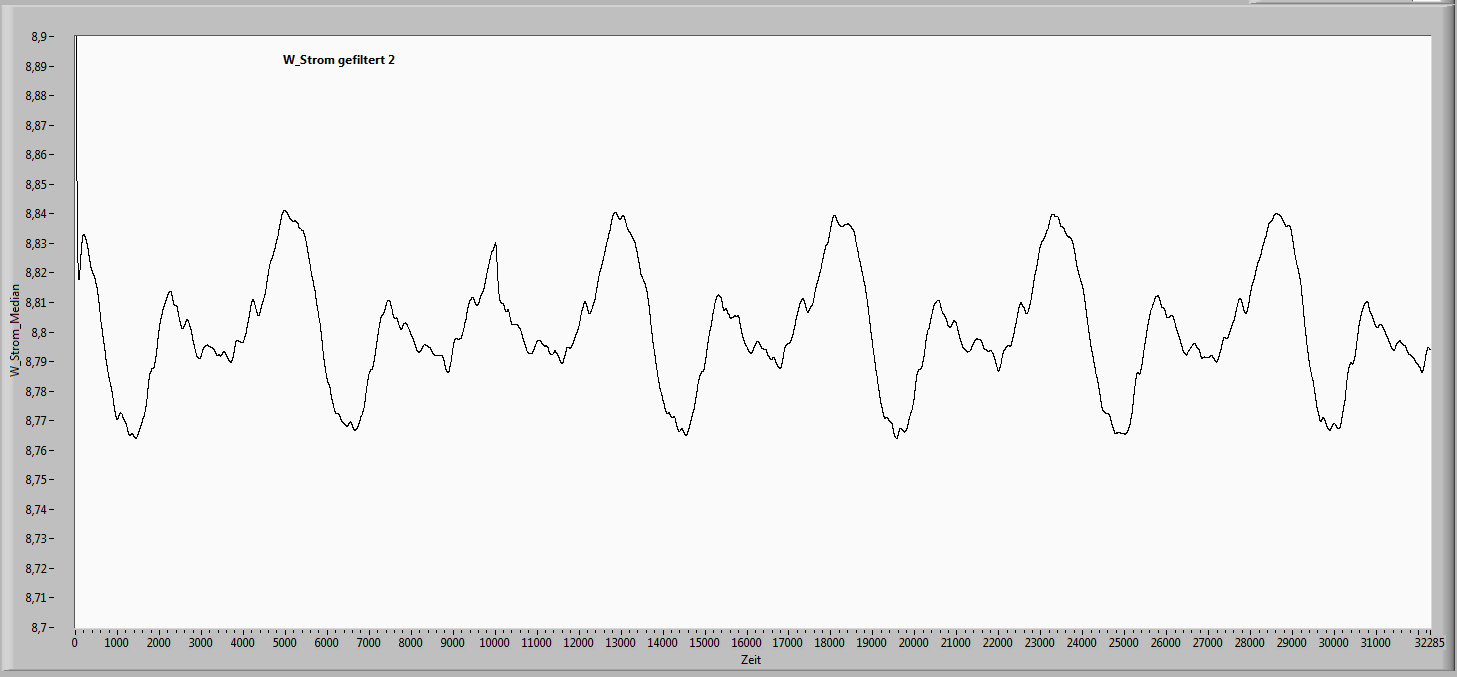Click X-axis tick label 19000
Screen dimensions: 1457x677
click(x=873, y=643)
